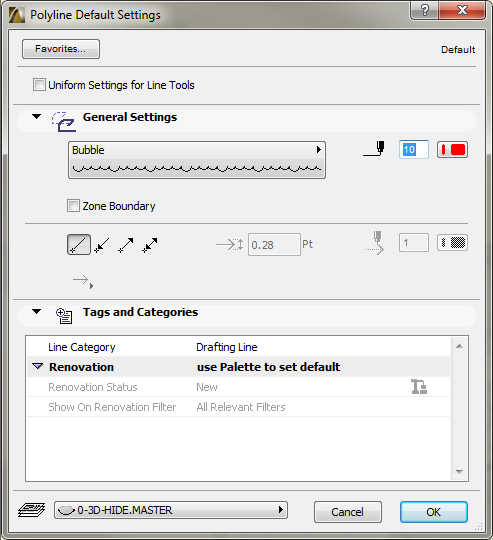493x540 pixels.
Task: Select arrowhead at start point option
Action: pos(102,245)
